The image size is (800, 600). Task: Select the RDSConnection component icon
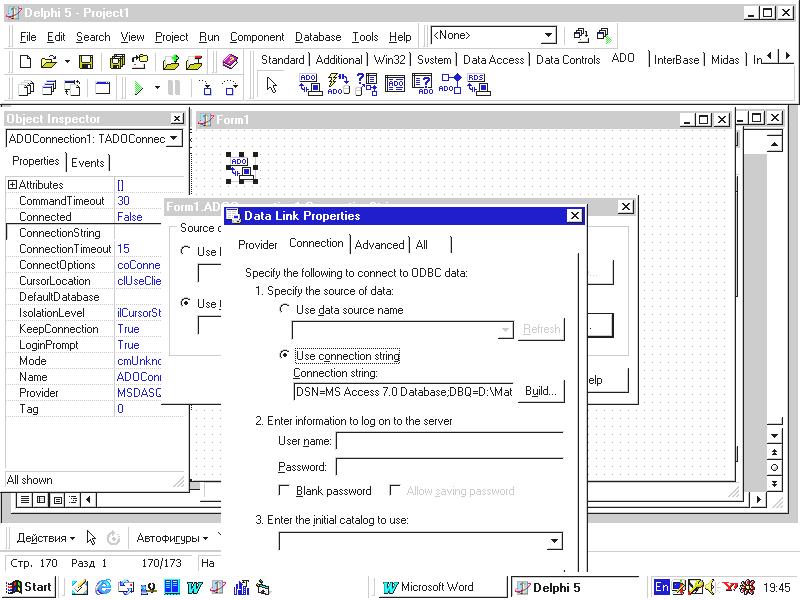point(479,84)
